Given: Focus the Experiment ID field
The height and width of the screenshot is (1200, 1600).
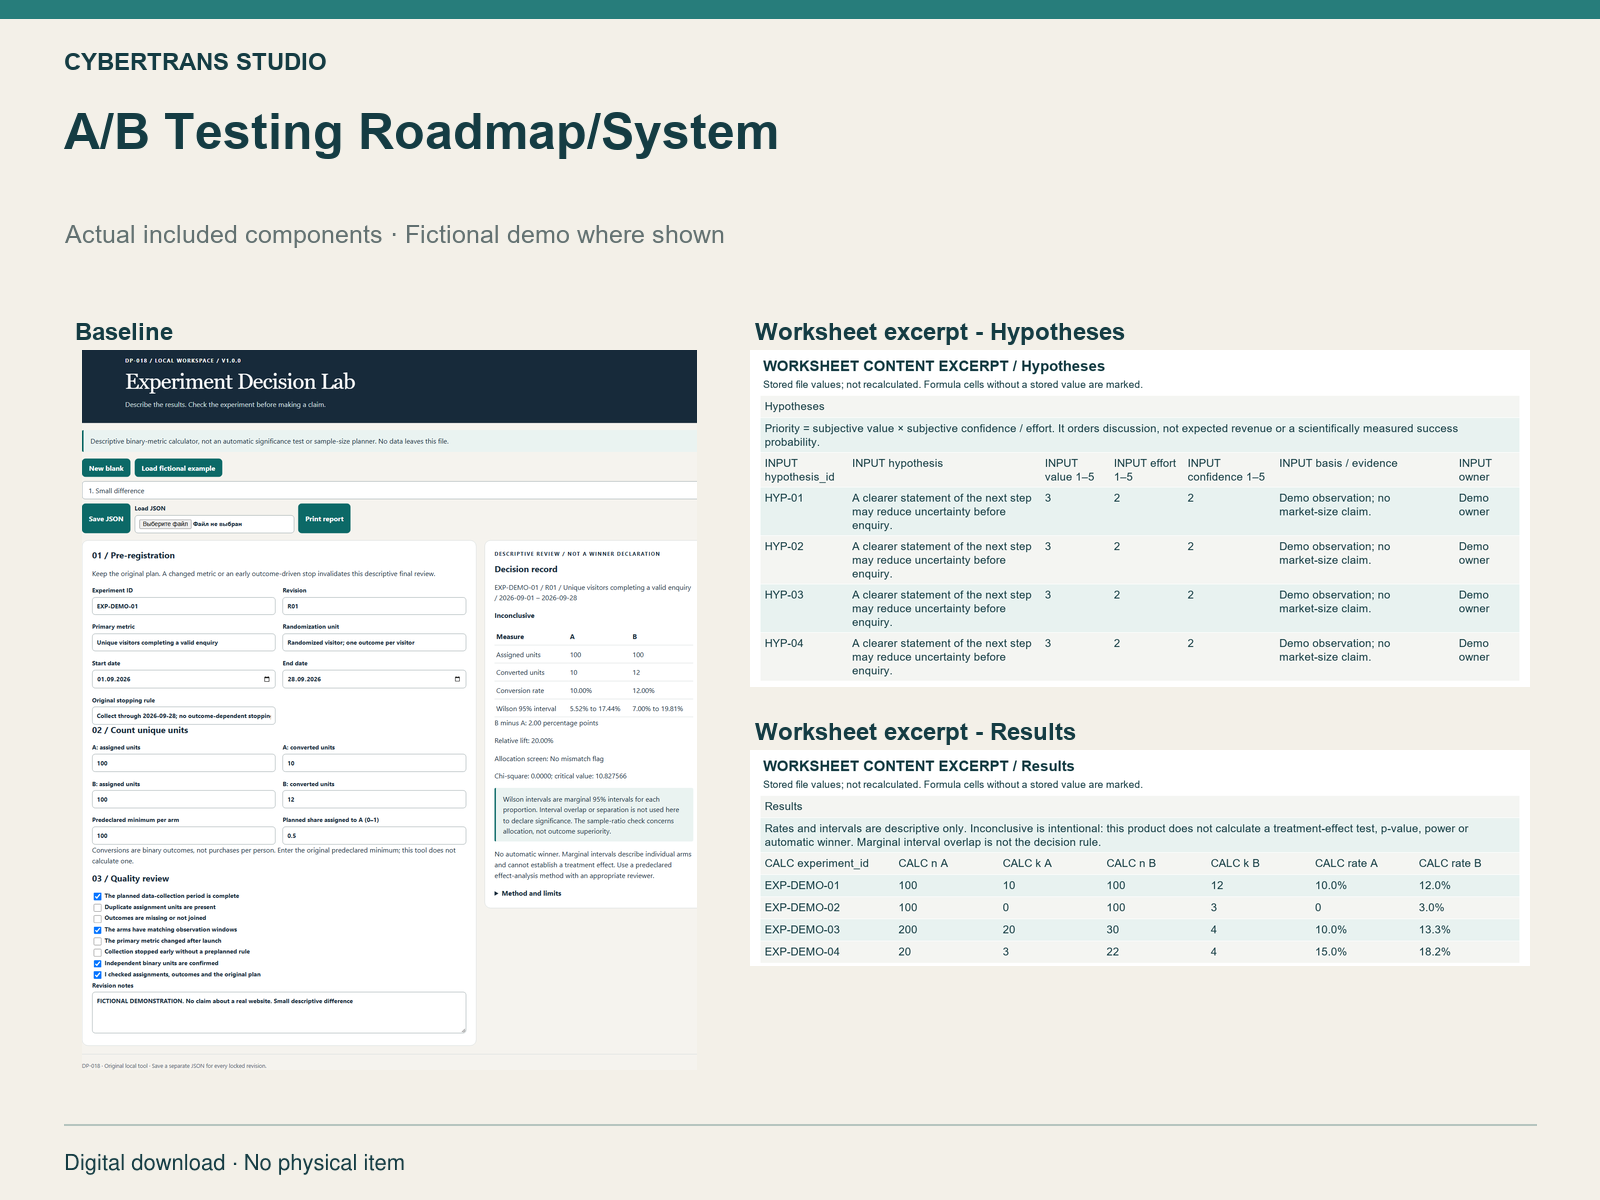Looking at the screenshot, I should point(183,606).
